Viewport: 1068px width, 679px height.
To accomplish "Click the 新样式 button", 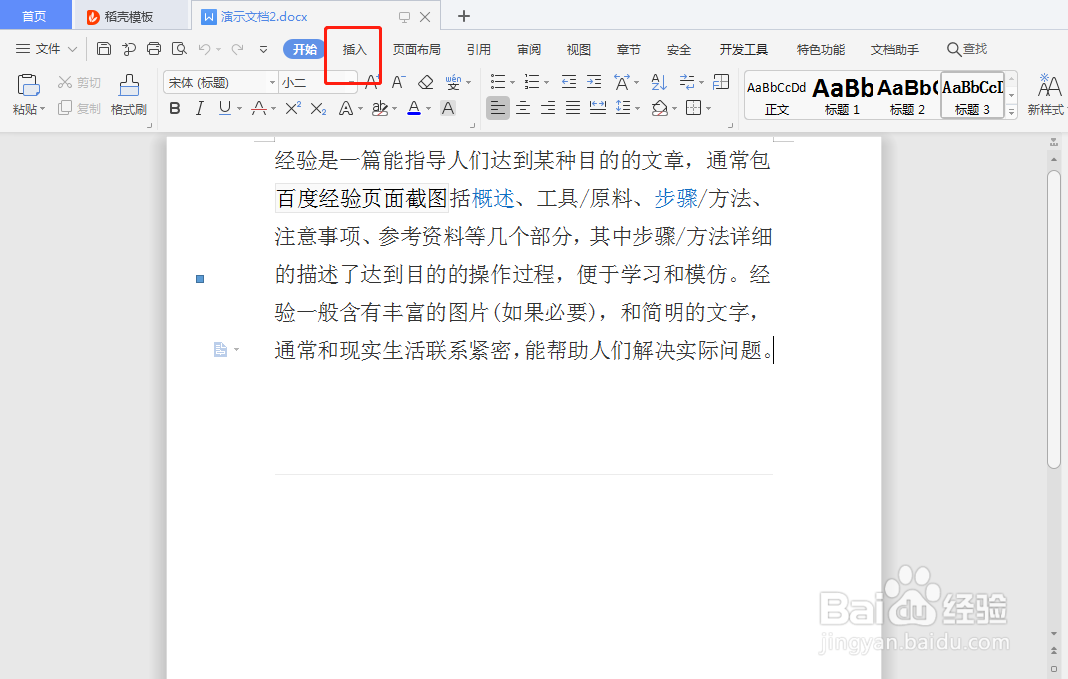I will (x=1046, y=95).
